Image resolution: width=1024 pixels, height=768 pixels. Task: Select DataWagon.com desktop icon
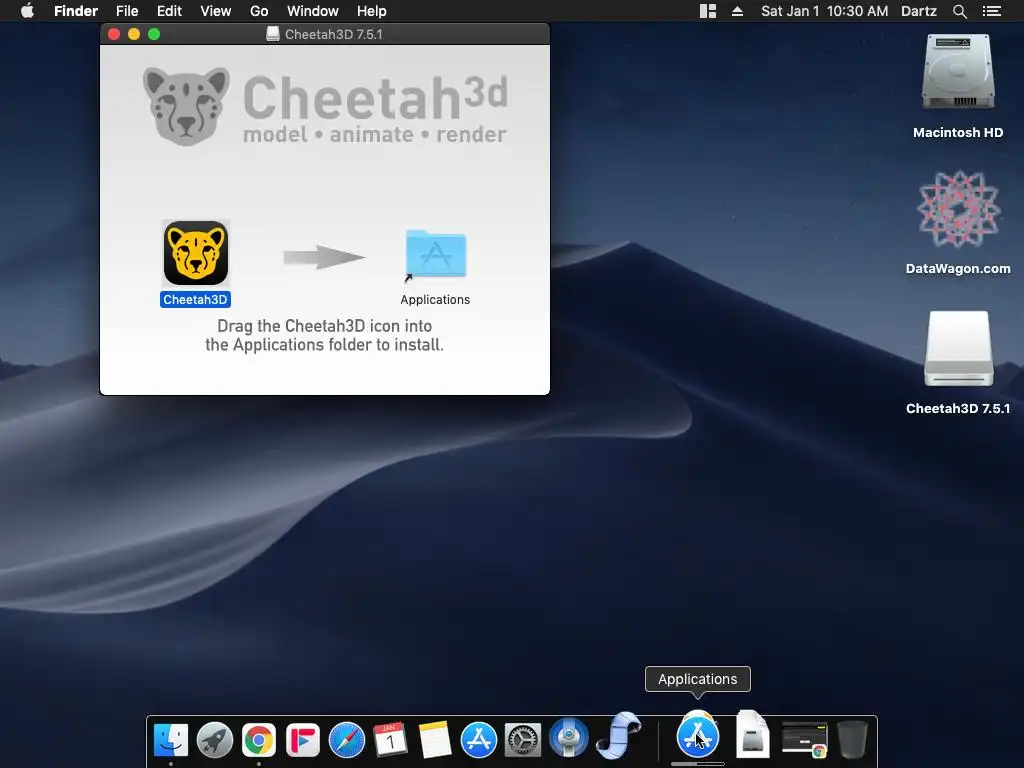coord(958,209)
